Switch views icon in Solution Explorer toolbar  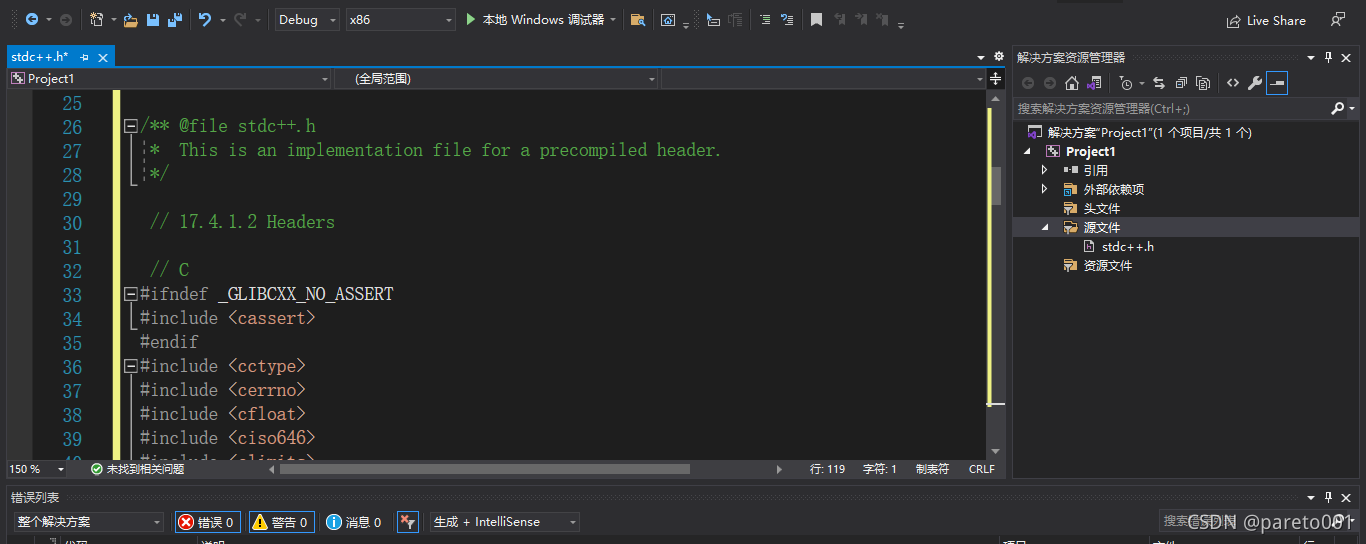point(1095,83)
